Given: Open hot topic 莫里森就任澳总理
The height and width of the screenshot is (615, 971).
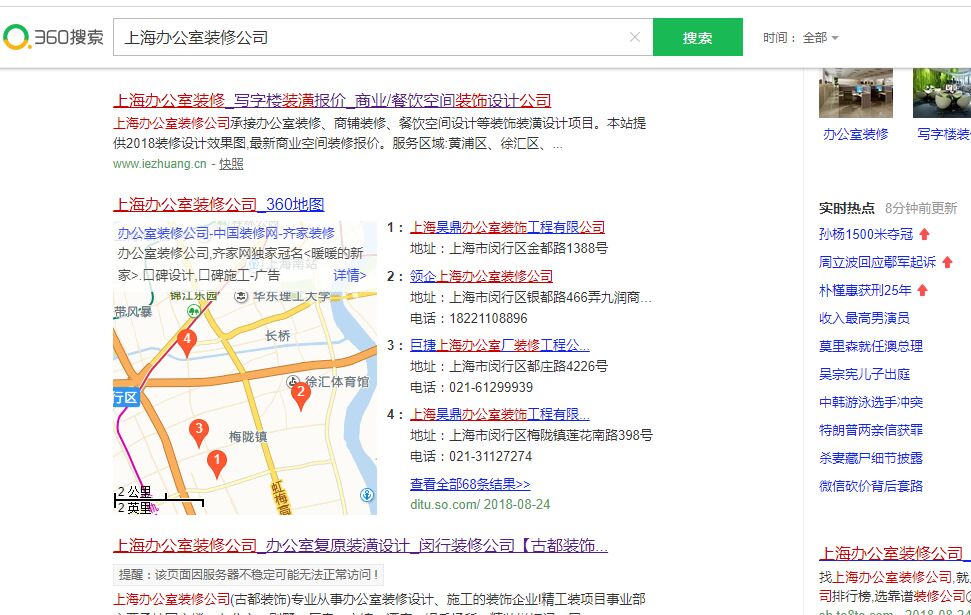Looking at the screenshot, I should pos(871,346).
